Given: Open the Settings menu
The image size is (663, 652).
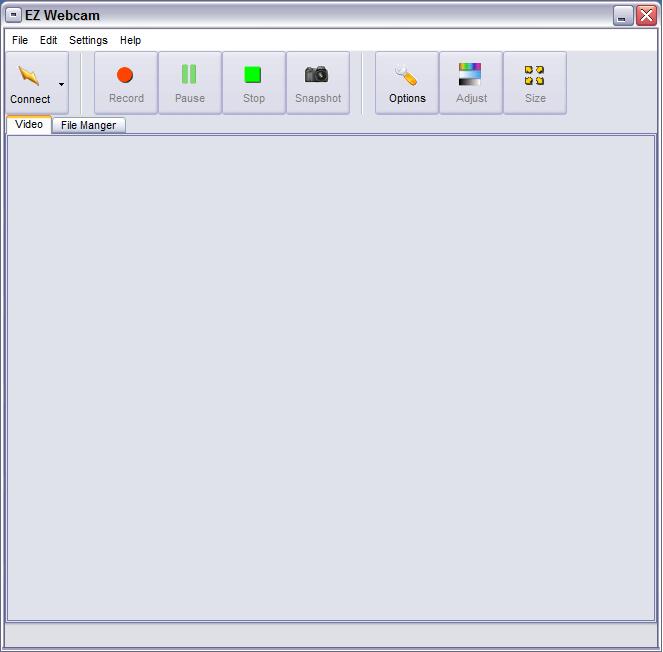Looking at the screenshot, I should point(88,40).
